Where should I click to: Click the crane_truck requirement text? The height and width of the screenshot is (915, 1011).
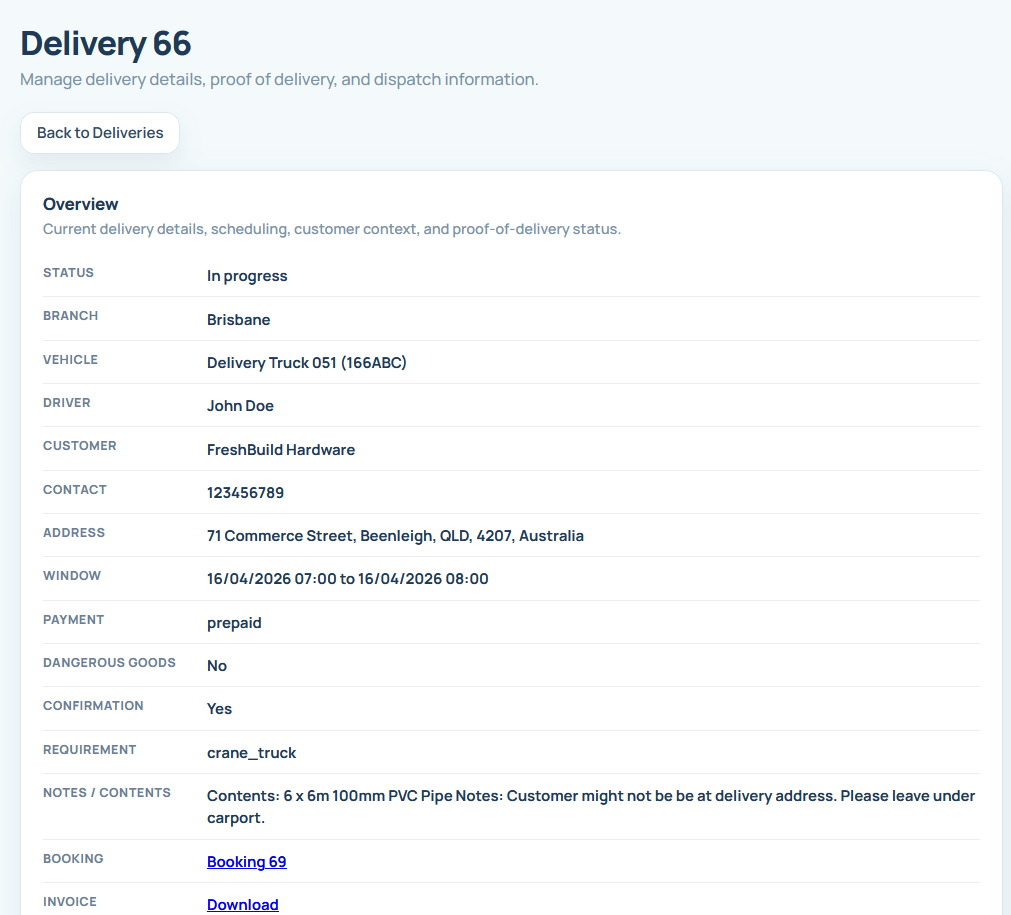[x=251, y=752]
